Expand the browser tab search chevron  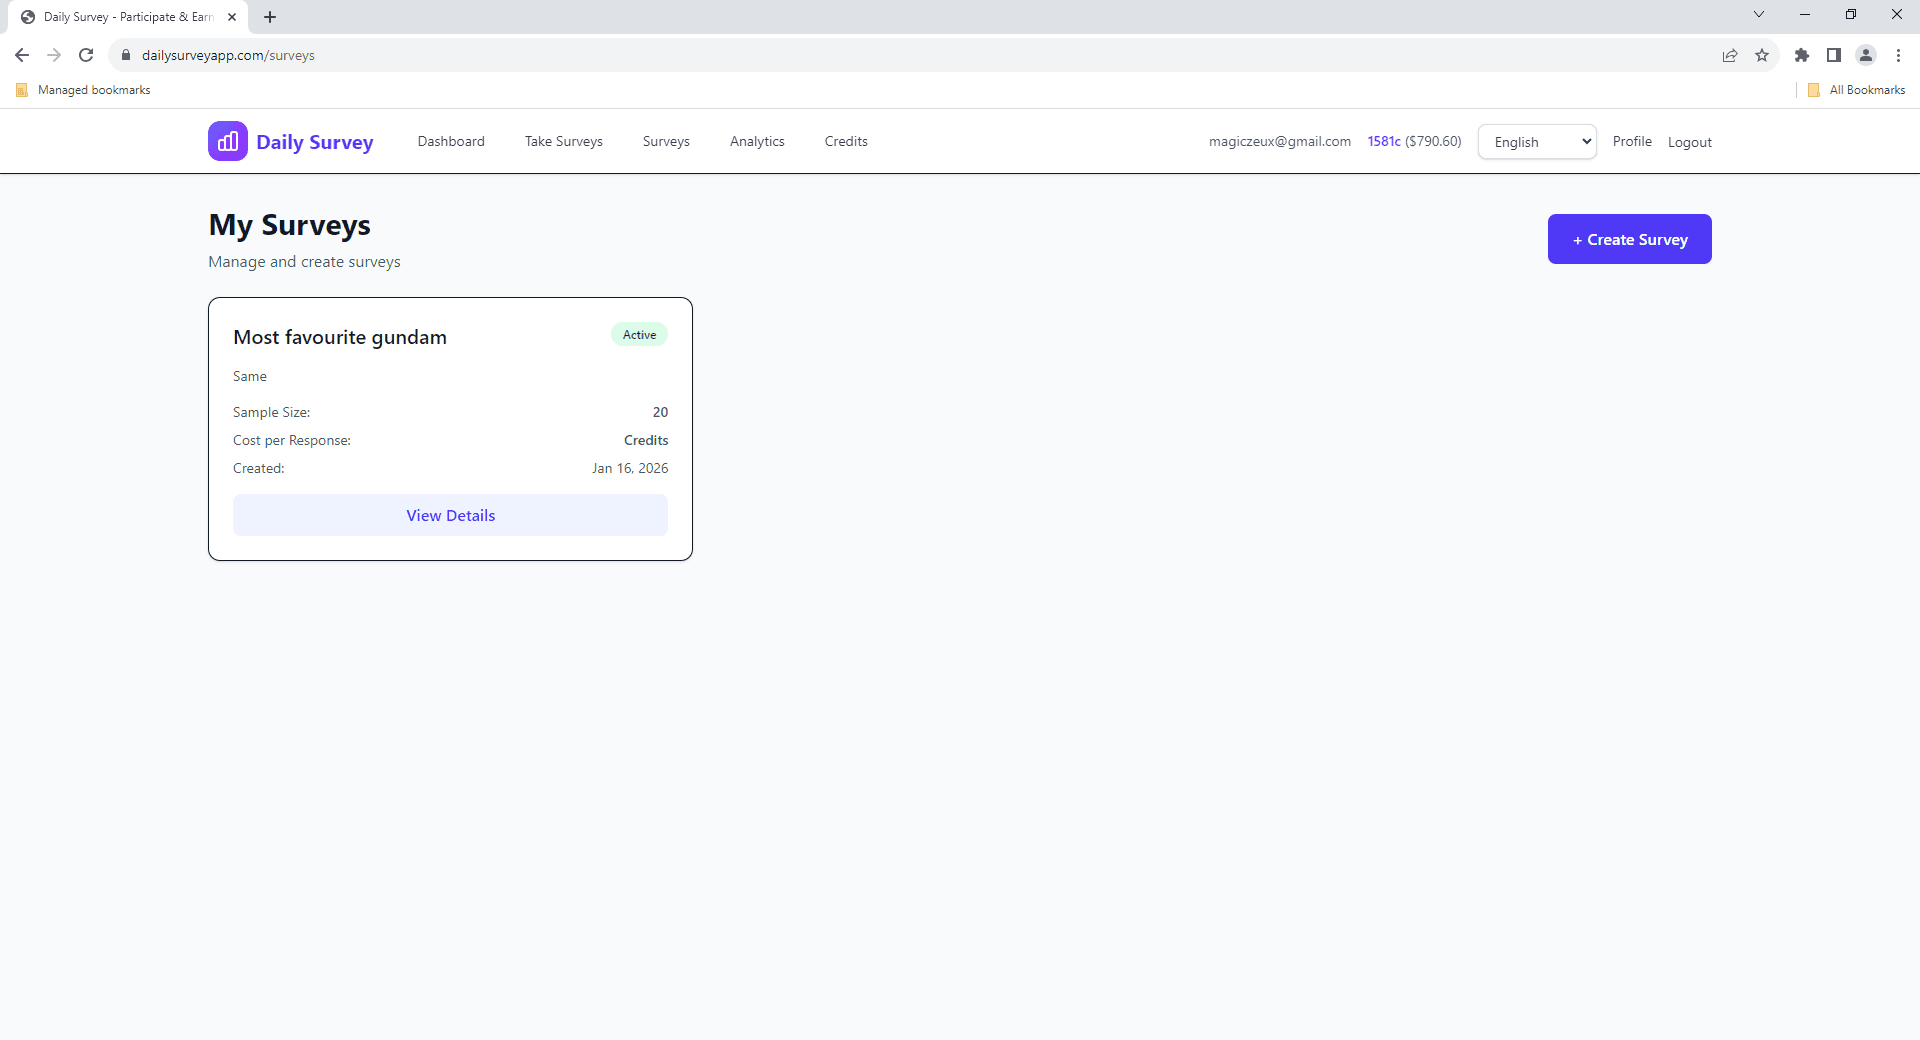point(1759,14)
